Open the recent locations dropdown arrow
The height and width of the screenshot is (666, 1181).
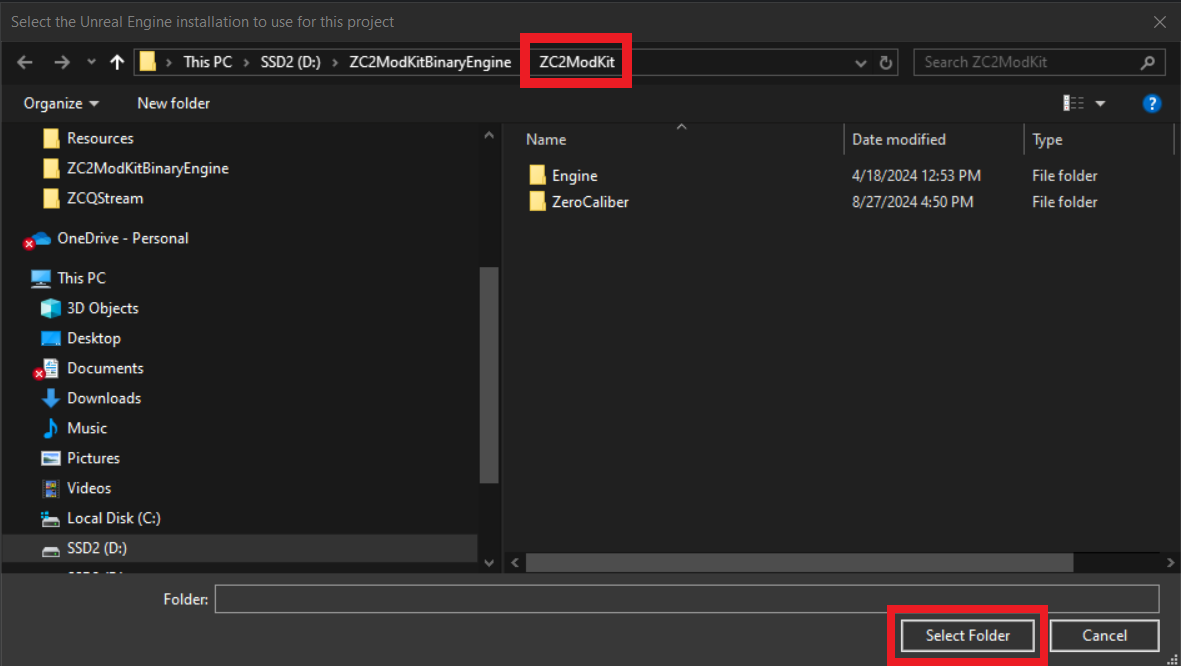(91, 62)
